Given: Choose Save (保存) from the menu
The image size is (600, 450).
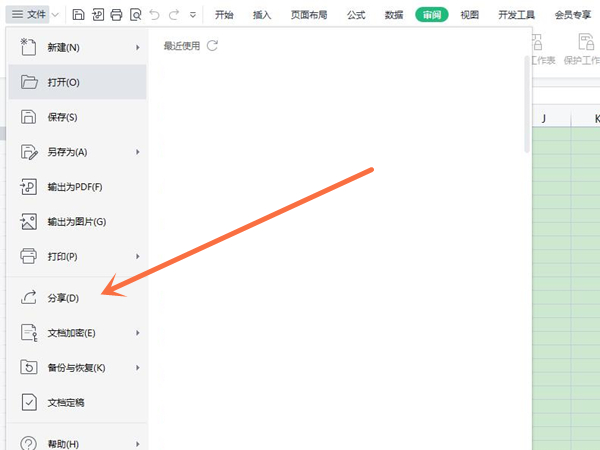Looking at the screenshot, I should [x=62, y=117].
